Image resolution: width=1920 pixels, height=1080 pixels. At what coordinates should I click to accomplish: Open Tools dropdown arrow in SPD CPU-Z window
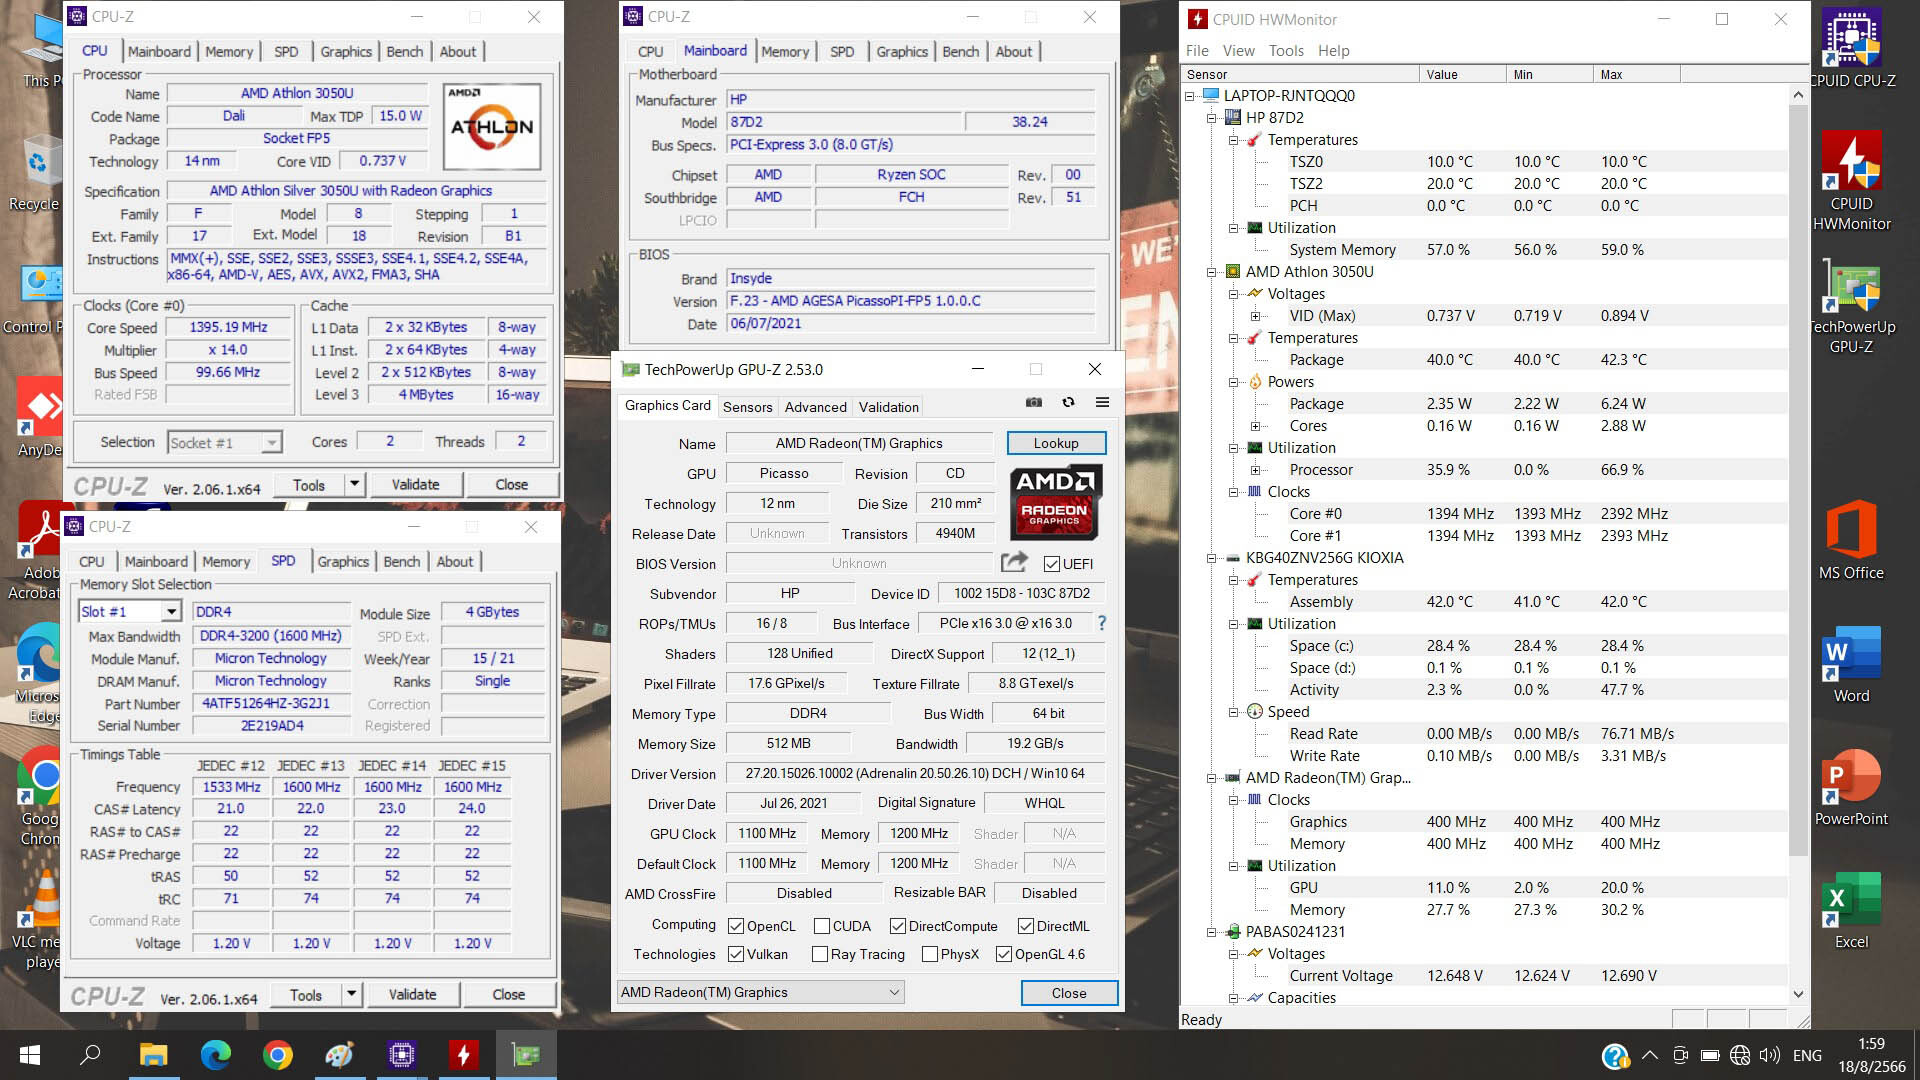coord(351,995)
